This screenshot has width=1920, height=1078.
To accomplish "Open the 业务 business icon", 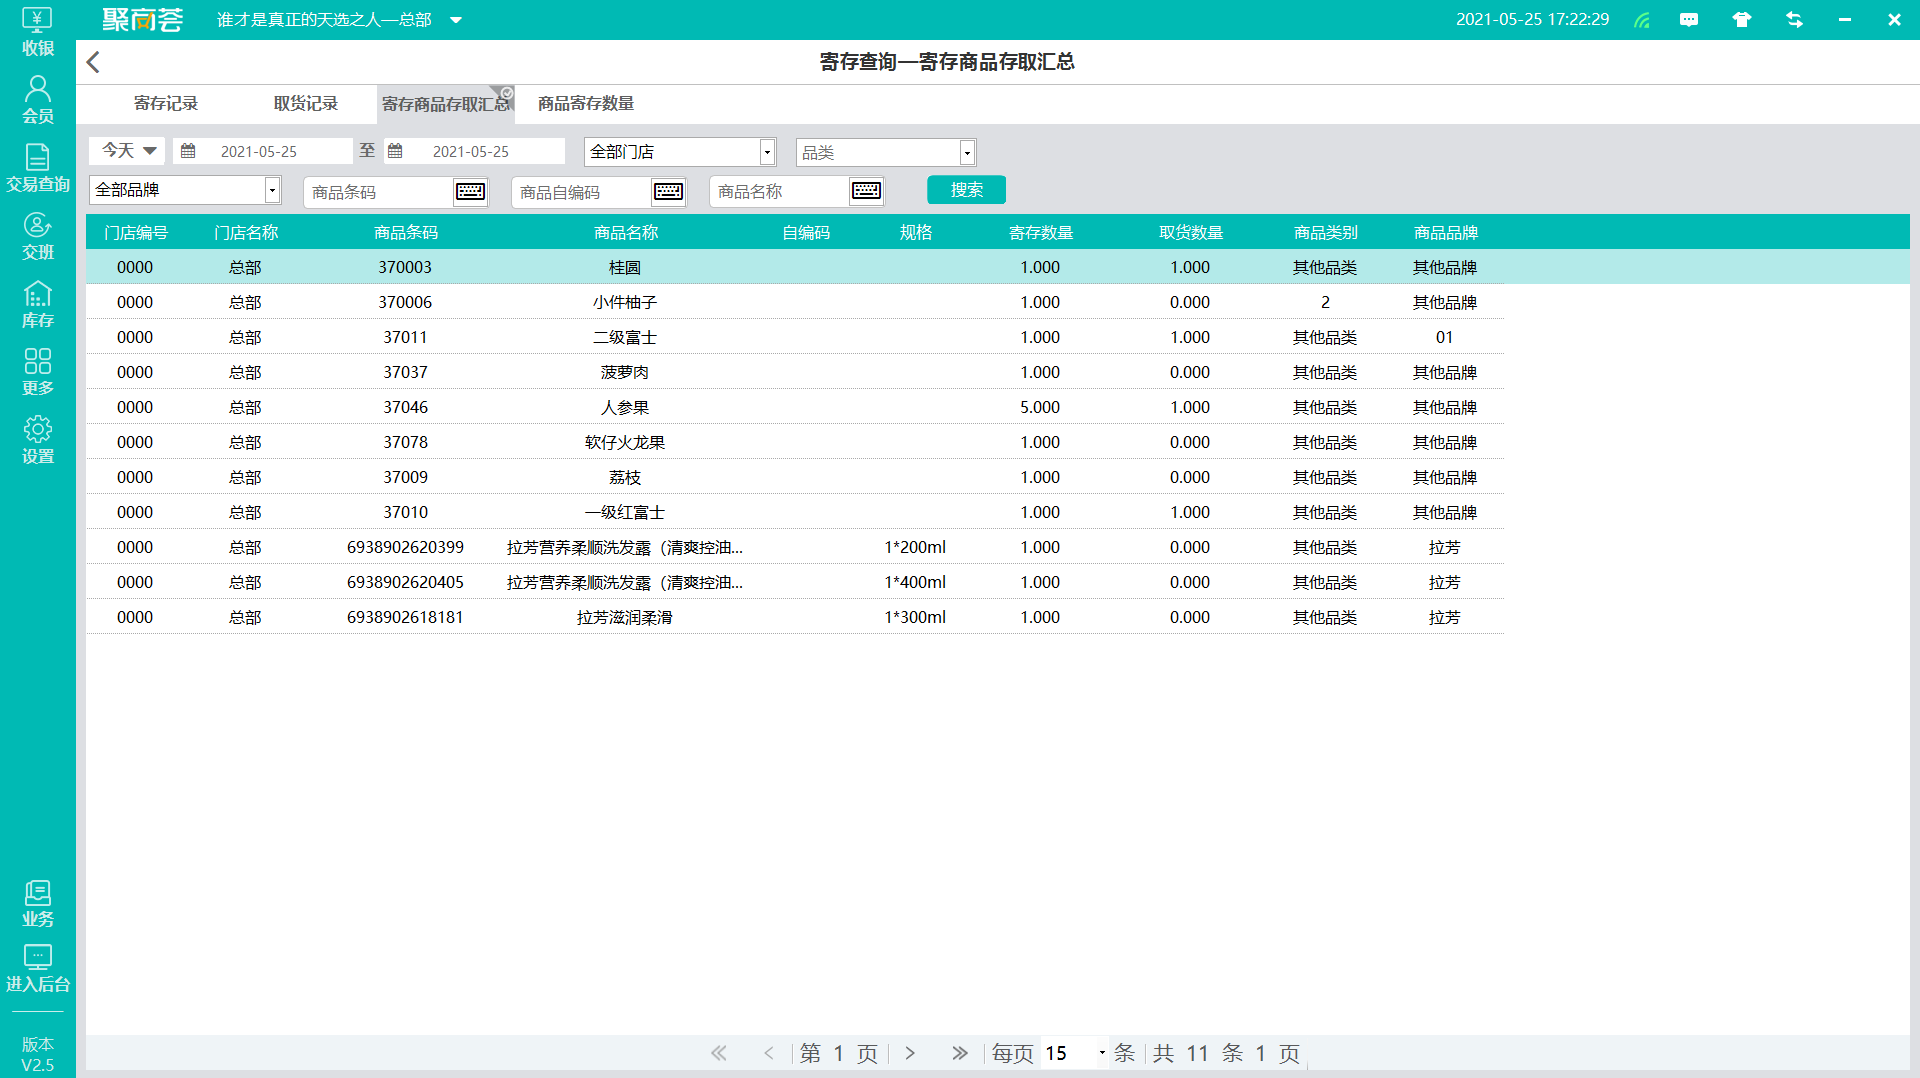I will pos(37,903).
